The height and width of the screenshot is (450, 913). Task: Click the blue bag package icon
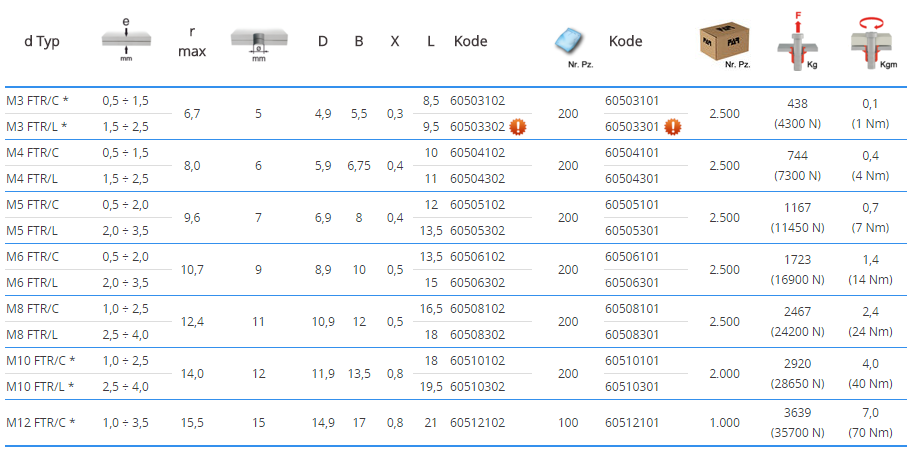click(x=570, y=42)
